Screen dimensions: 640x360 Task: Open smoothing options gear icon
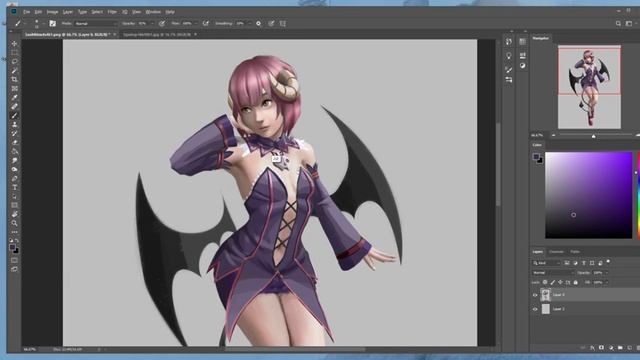click(258, 24)
